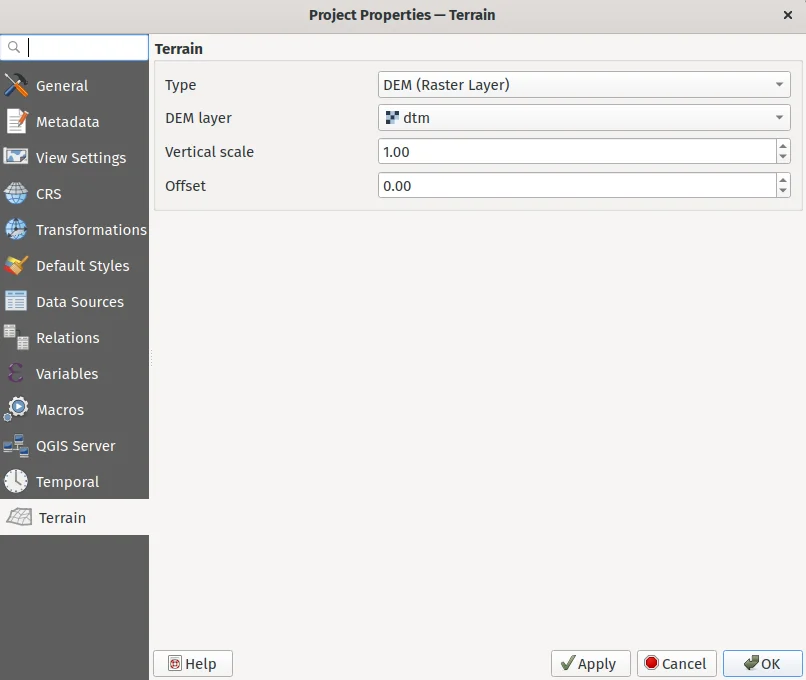Decrease Offset value with down arrow
This screenshot has width=806, height=680.
click(783, 191)
